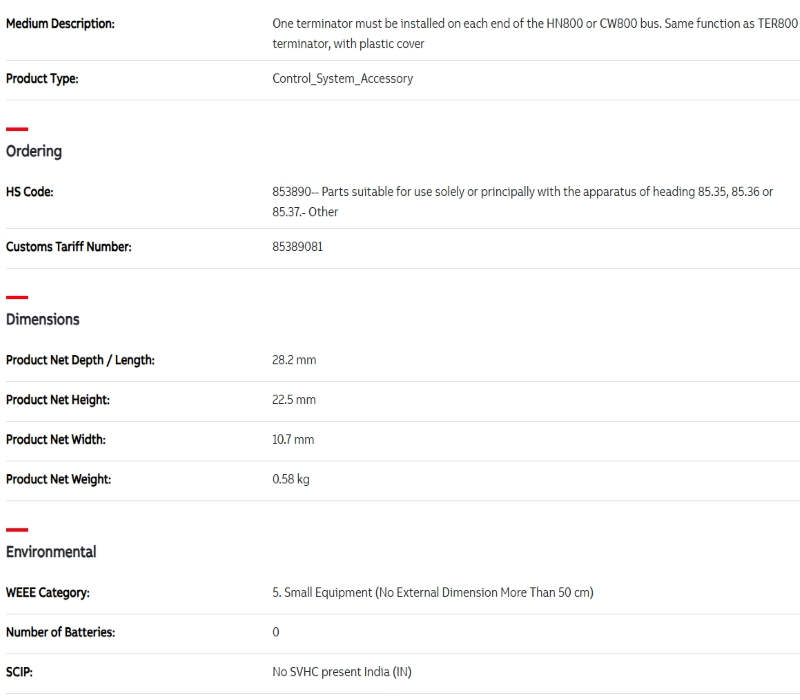The image size is (800, 700).
Task: Click the No SVHC present India text
Action: click(x=341, y=672)
